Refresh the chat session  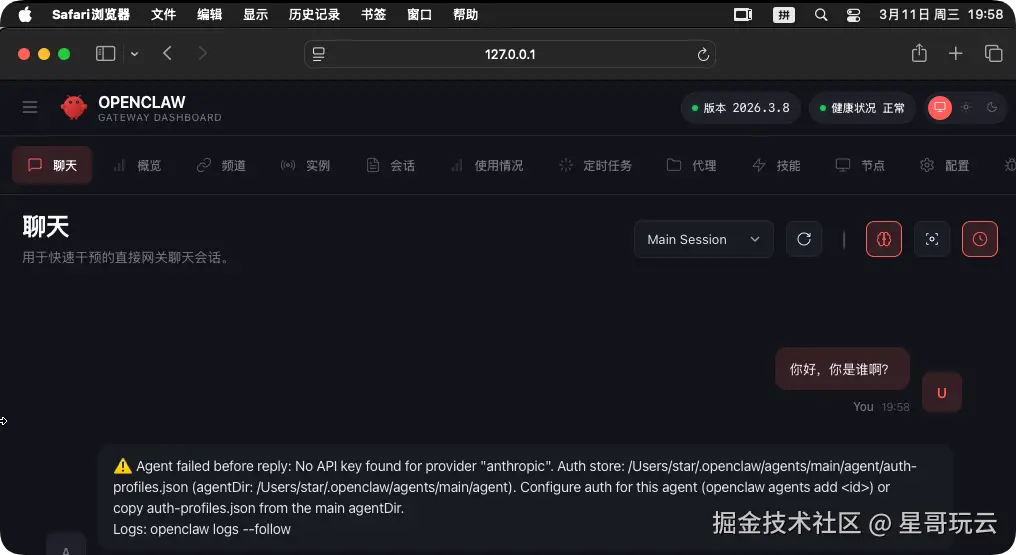click(x=804, y=239)
